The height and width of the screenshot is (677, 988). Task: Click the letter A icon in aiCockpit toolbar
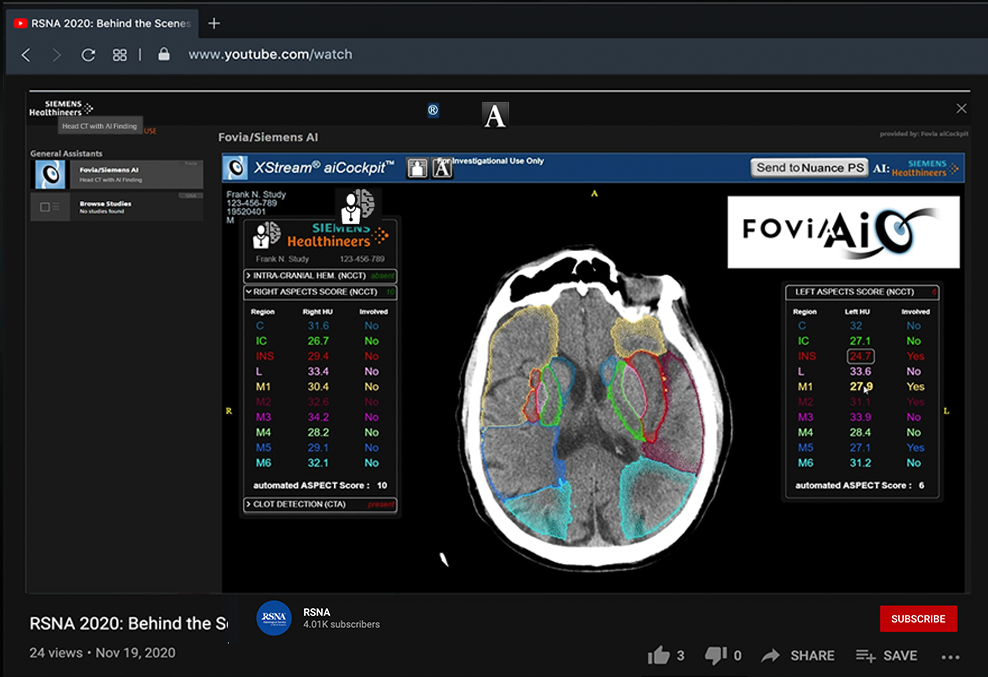coord(442,168)
